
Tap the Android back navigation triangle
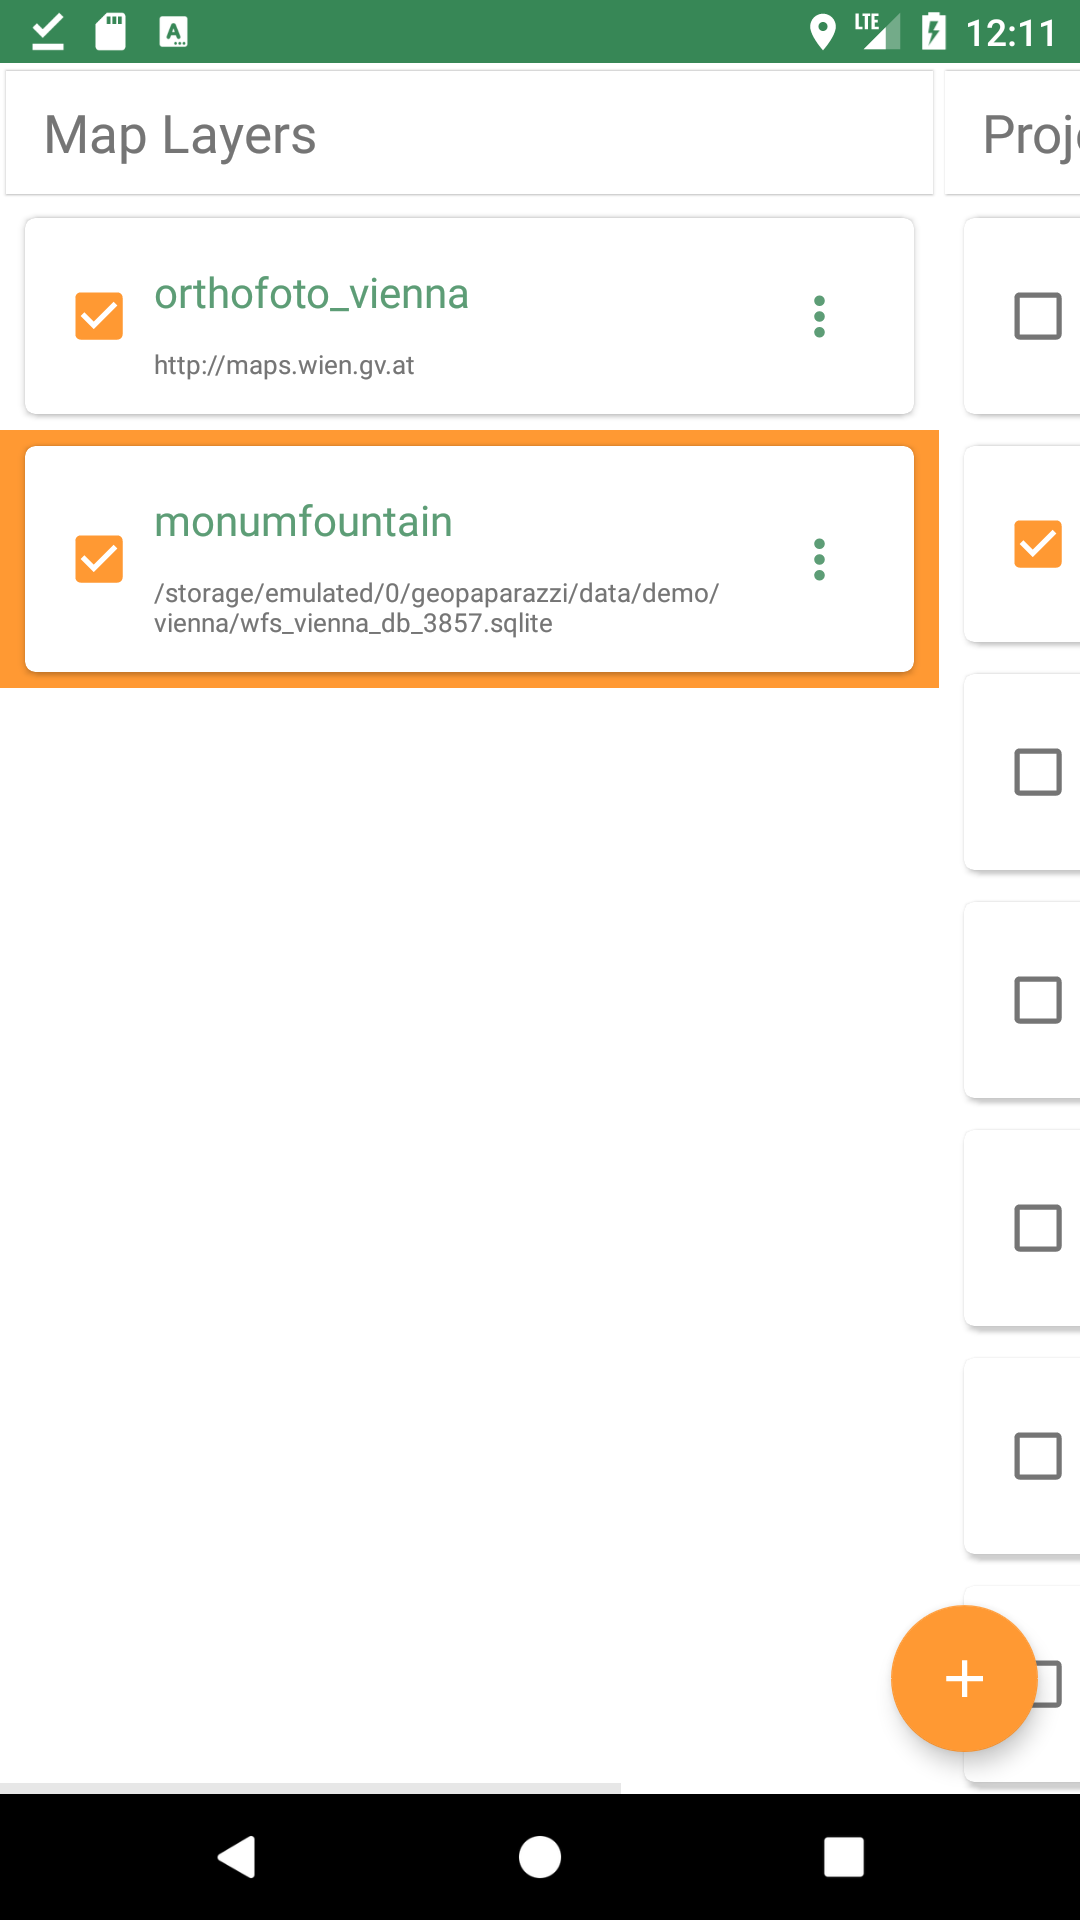pos(237,1857)
